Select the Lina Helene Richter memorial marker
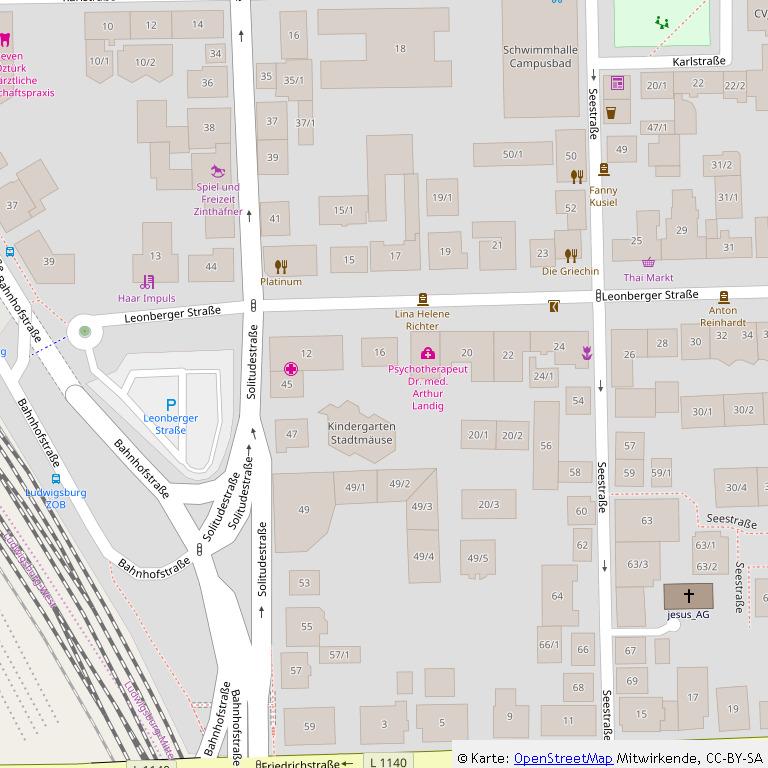 pos(421,299)
